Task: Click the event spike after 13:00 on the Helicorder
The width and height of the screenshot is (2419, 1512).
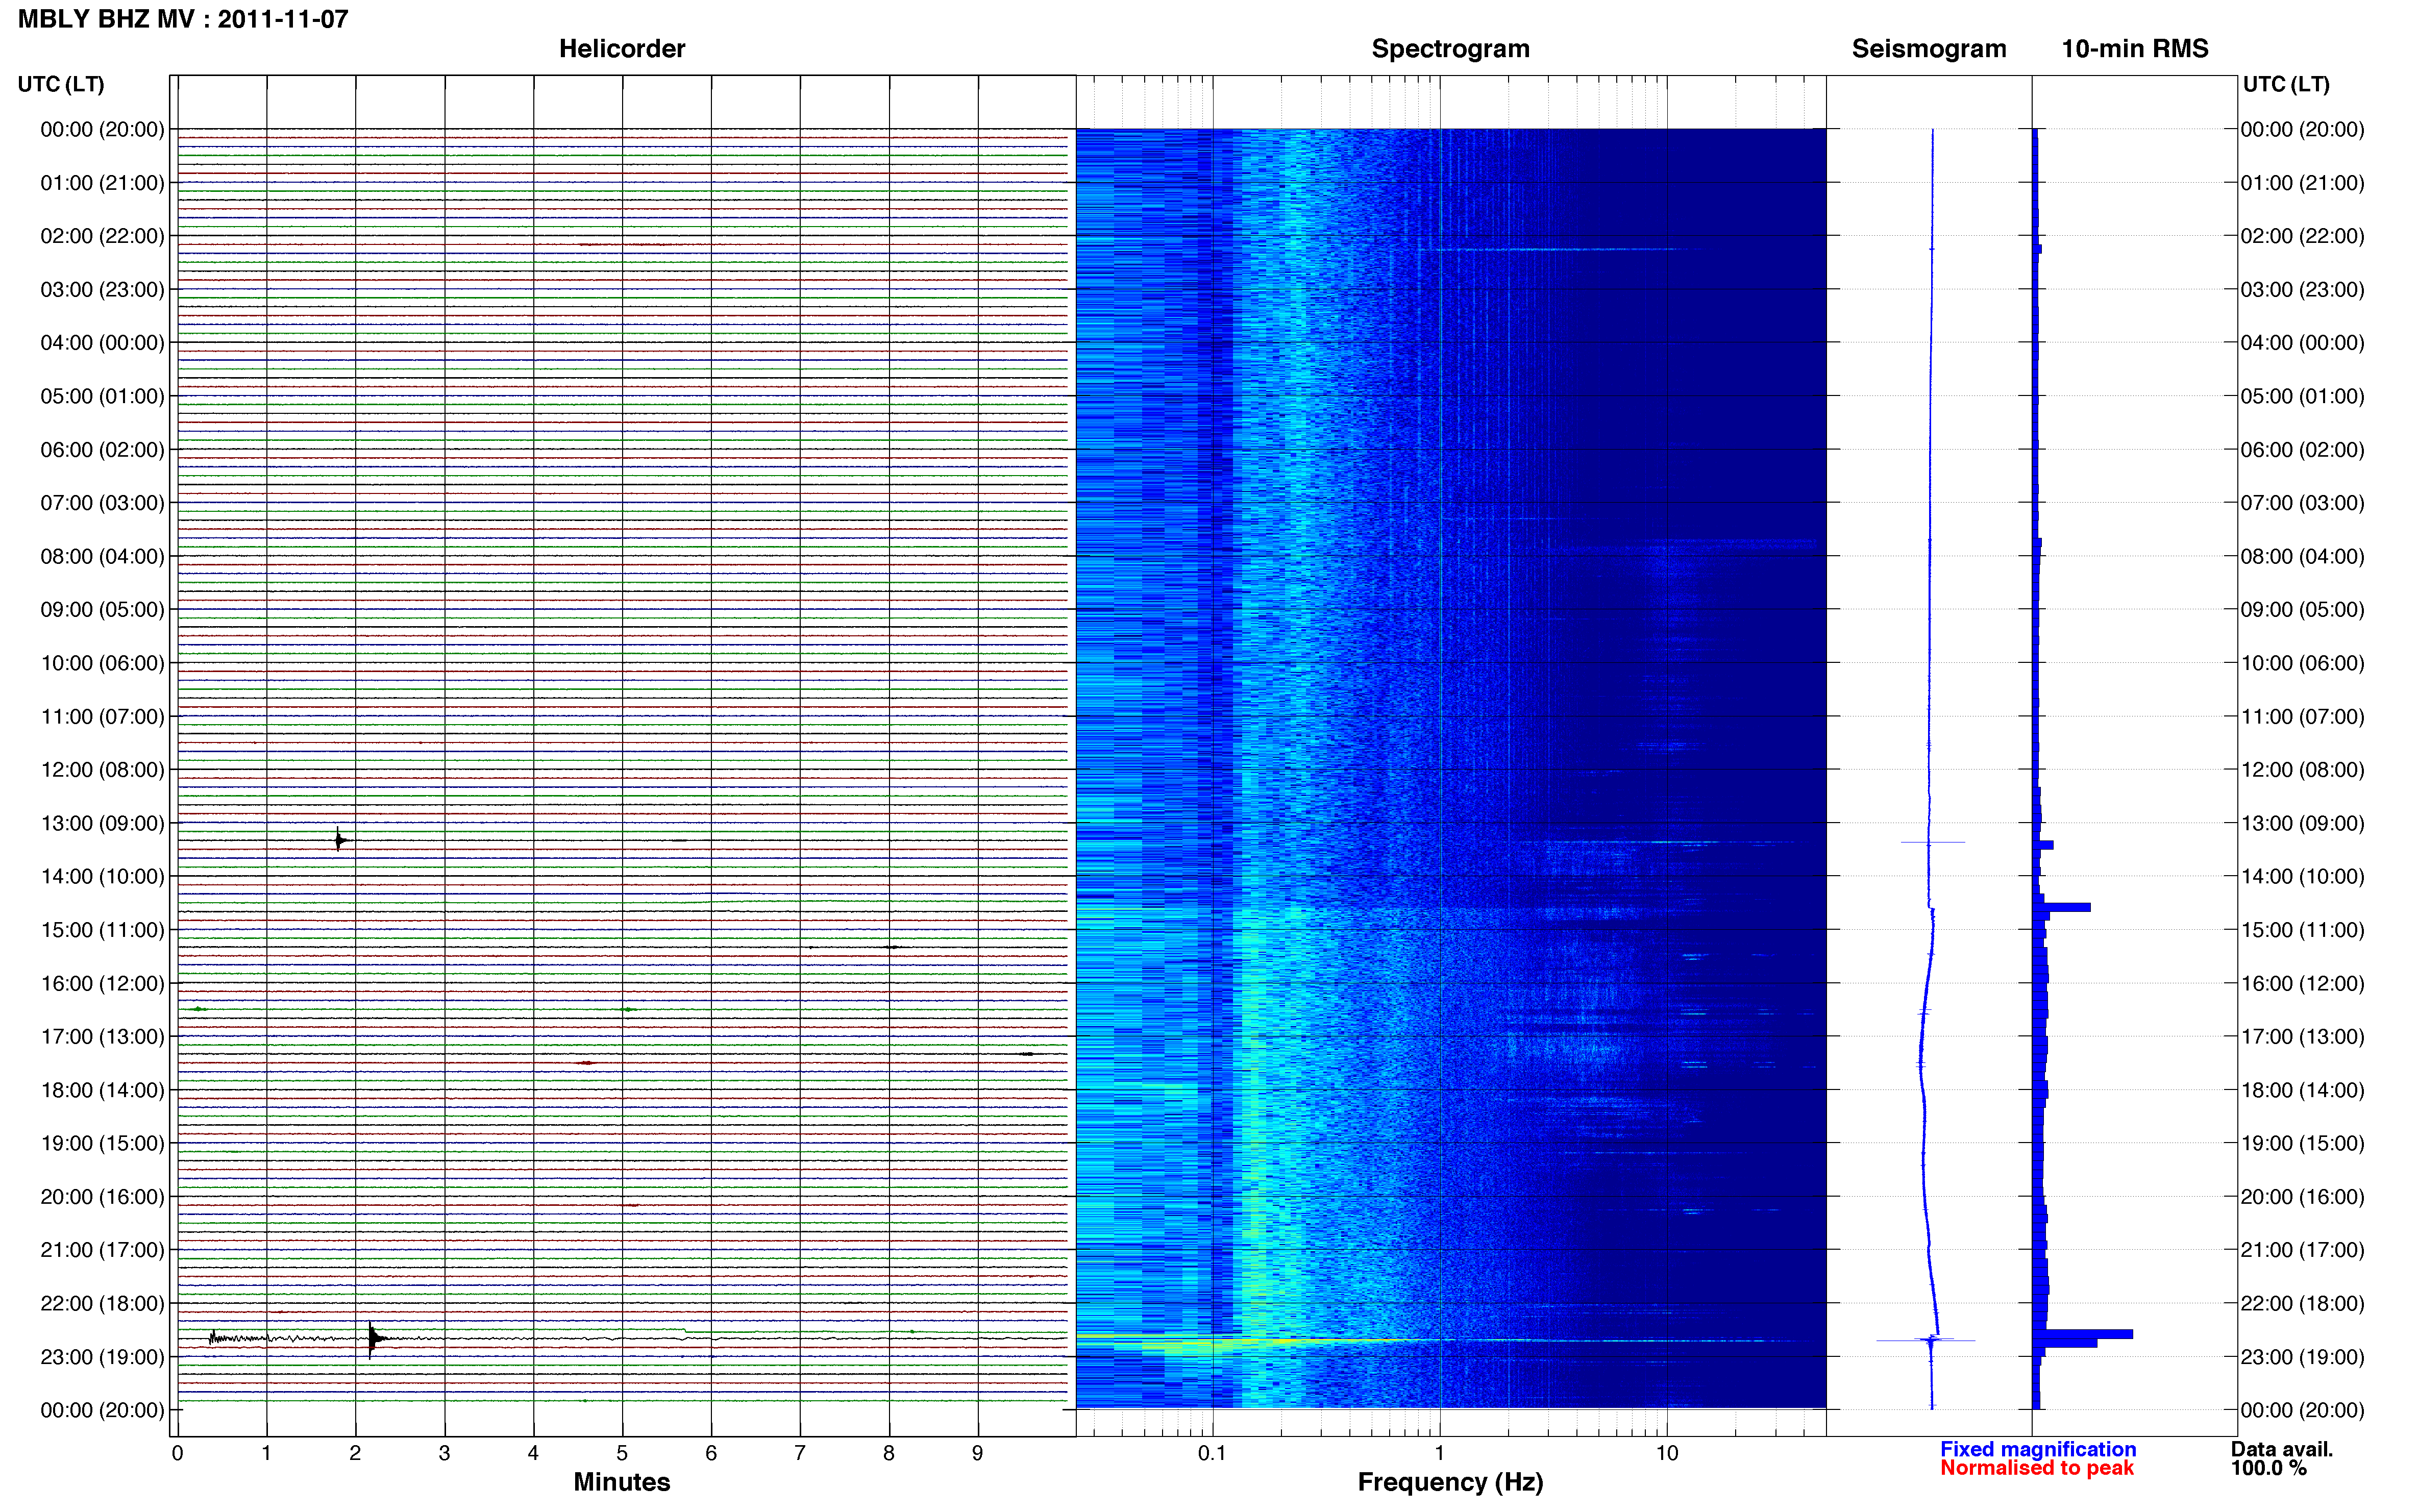Action: tap(339, 840)
